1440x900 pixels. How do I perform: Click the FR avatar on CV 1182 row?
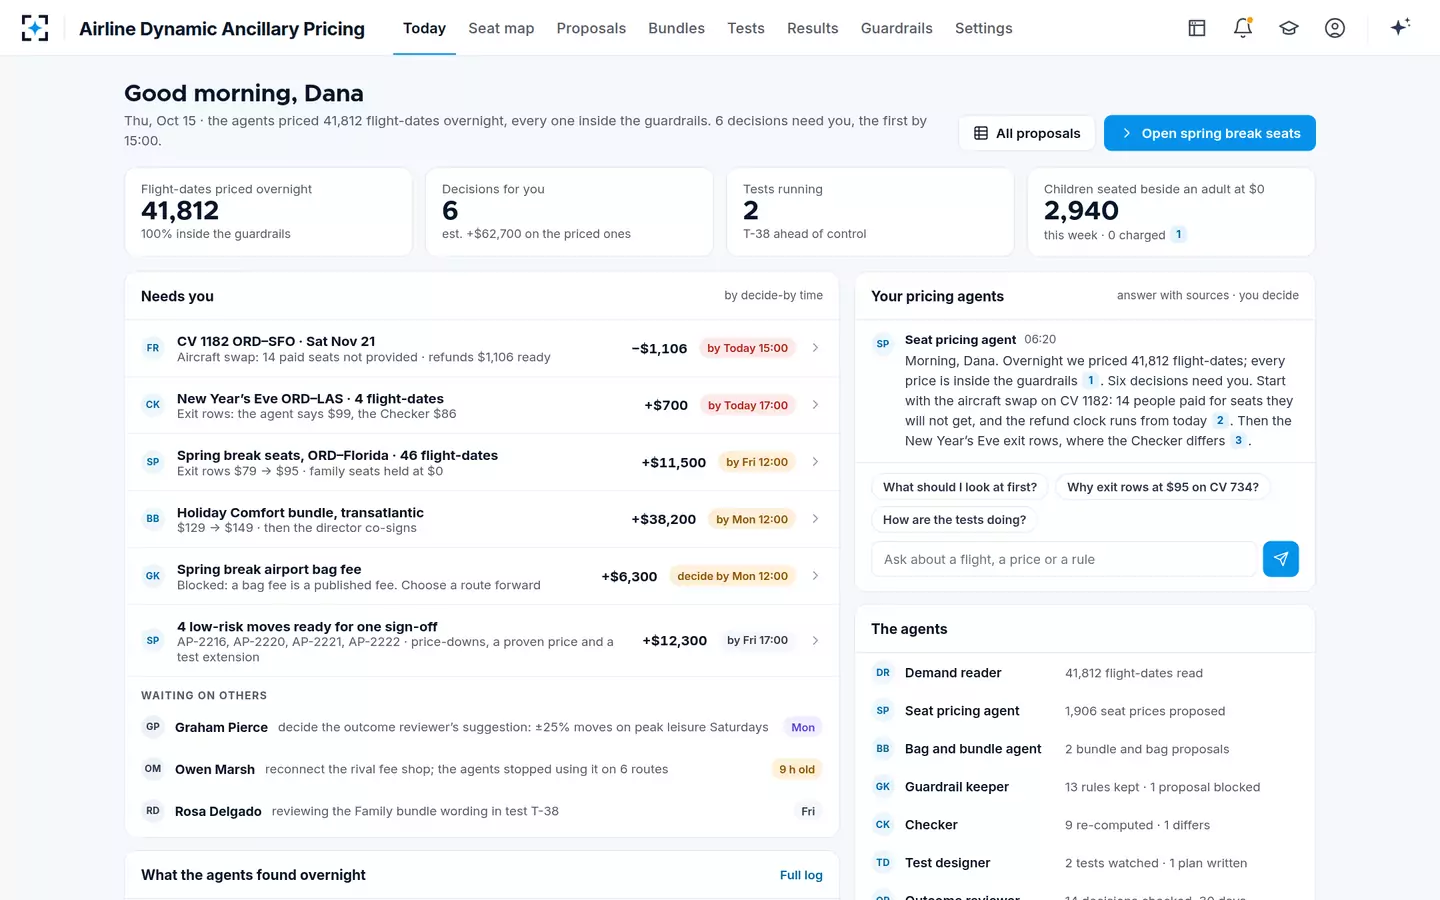pyautogui.click(x=153, y=348)
